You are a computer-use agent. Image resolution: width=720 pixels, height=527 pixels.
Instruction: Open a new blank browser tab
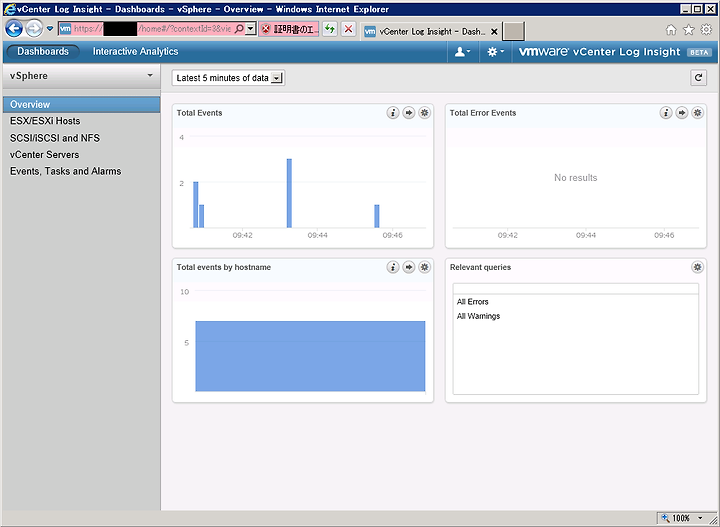click(513, 31)
